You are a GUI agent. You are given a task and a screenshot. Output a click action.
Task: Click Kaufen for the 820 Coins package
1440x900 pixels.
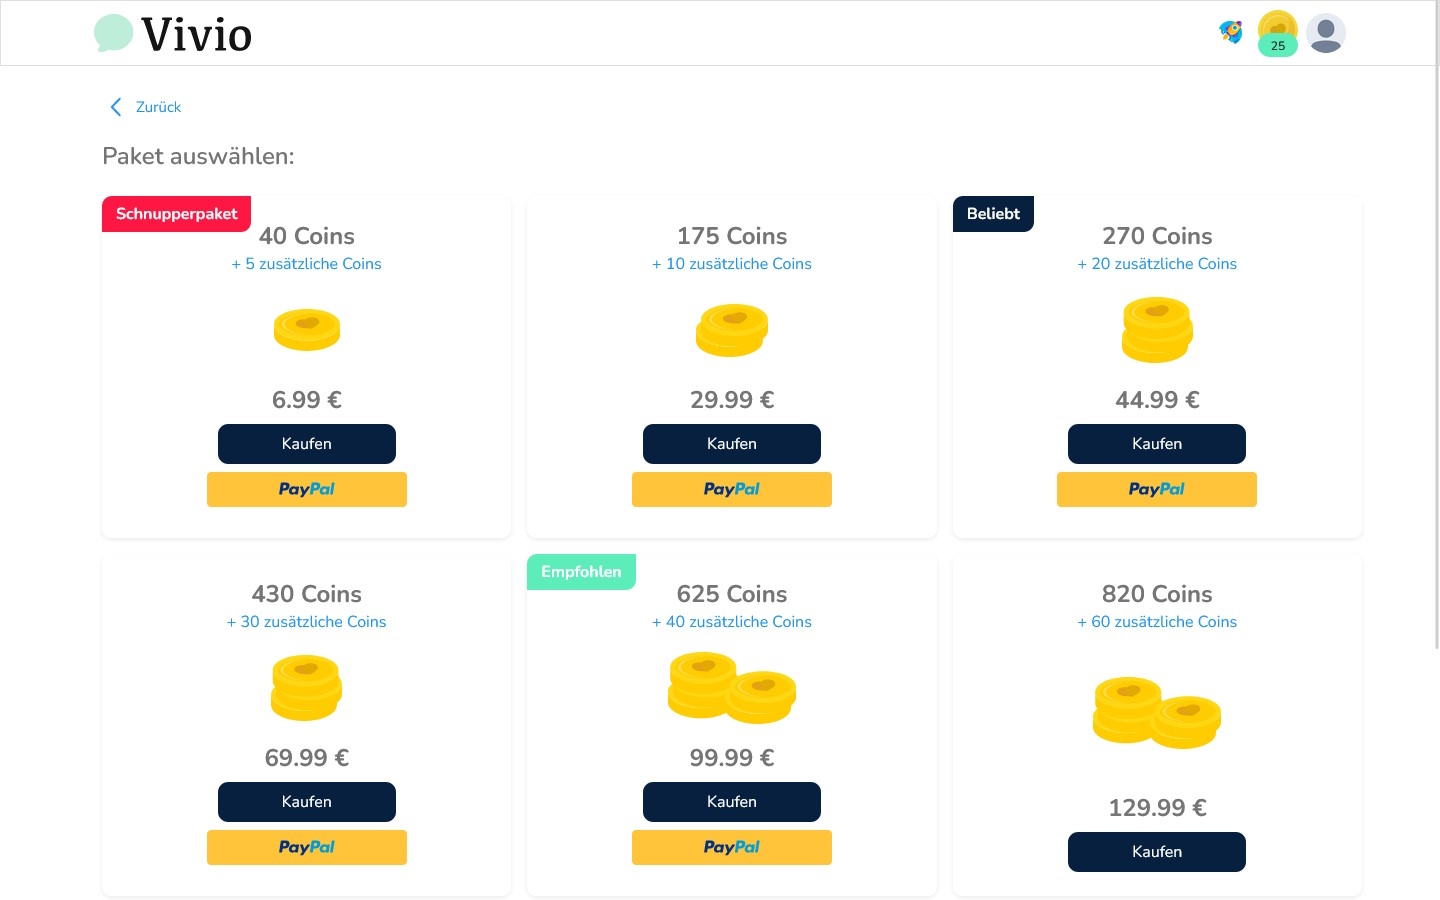click(x=1157, y=852)
